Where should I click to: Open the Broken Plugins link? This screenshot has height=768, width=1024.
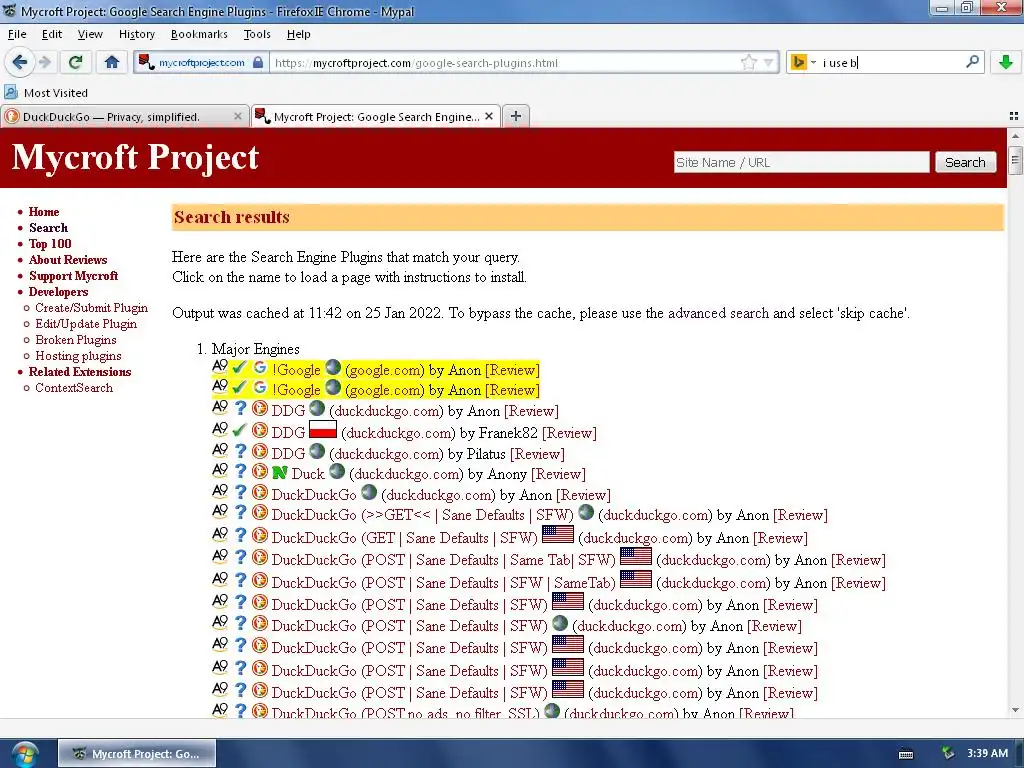[x=76, y=340]
